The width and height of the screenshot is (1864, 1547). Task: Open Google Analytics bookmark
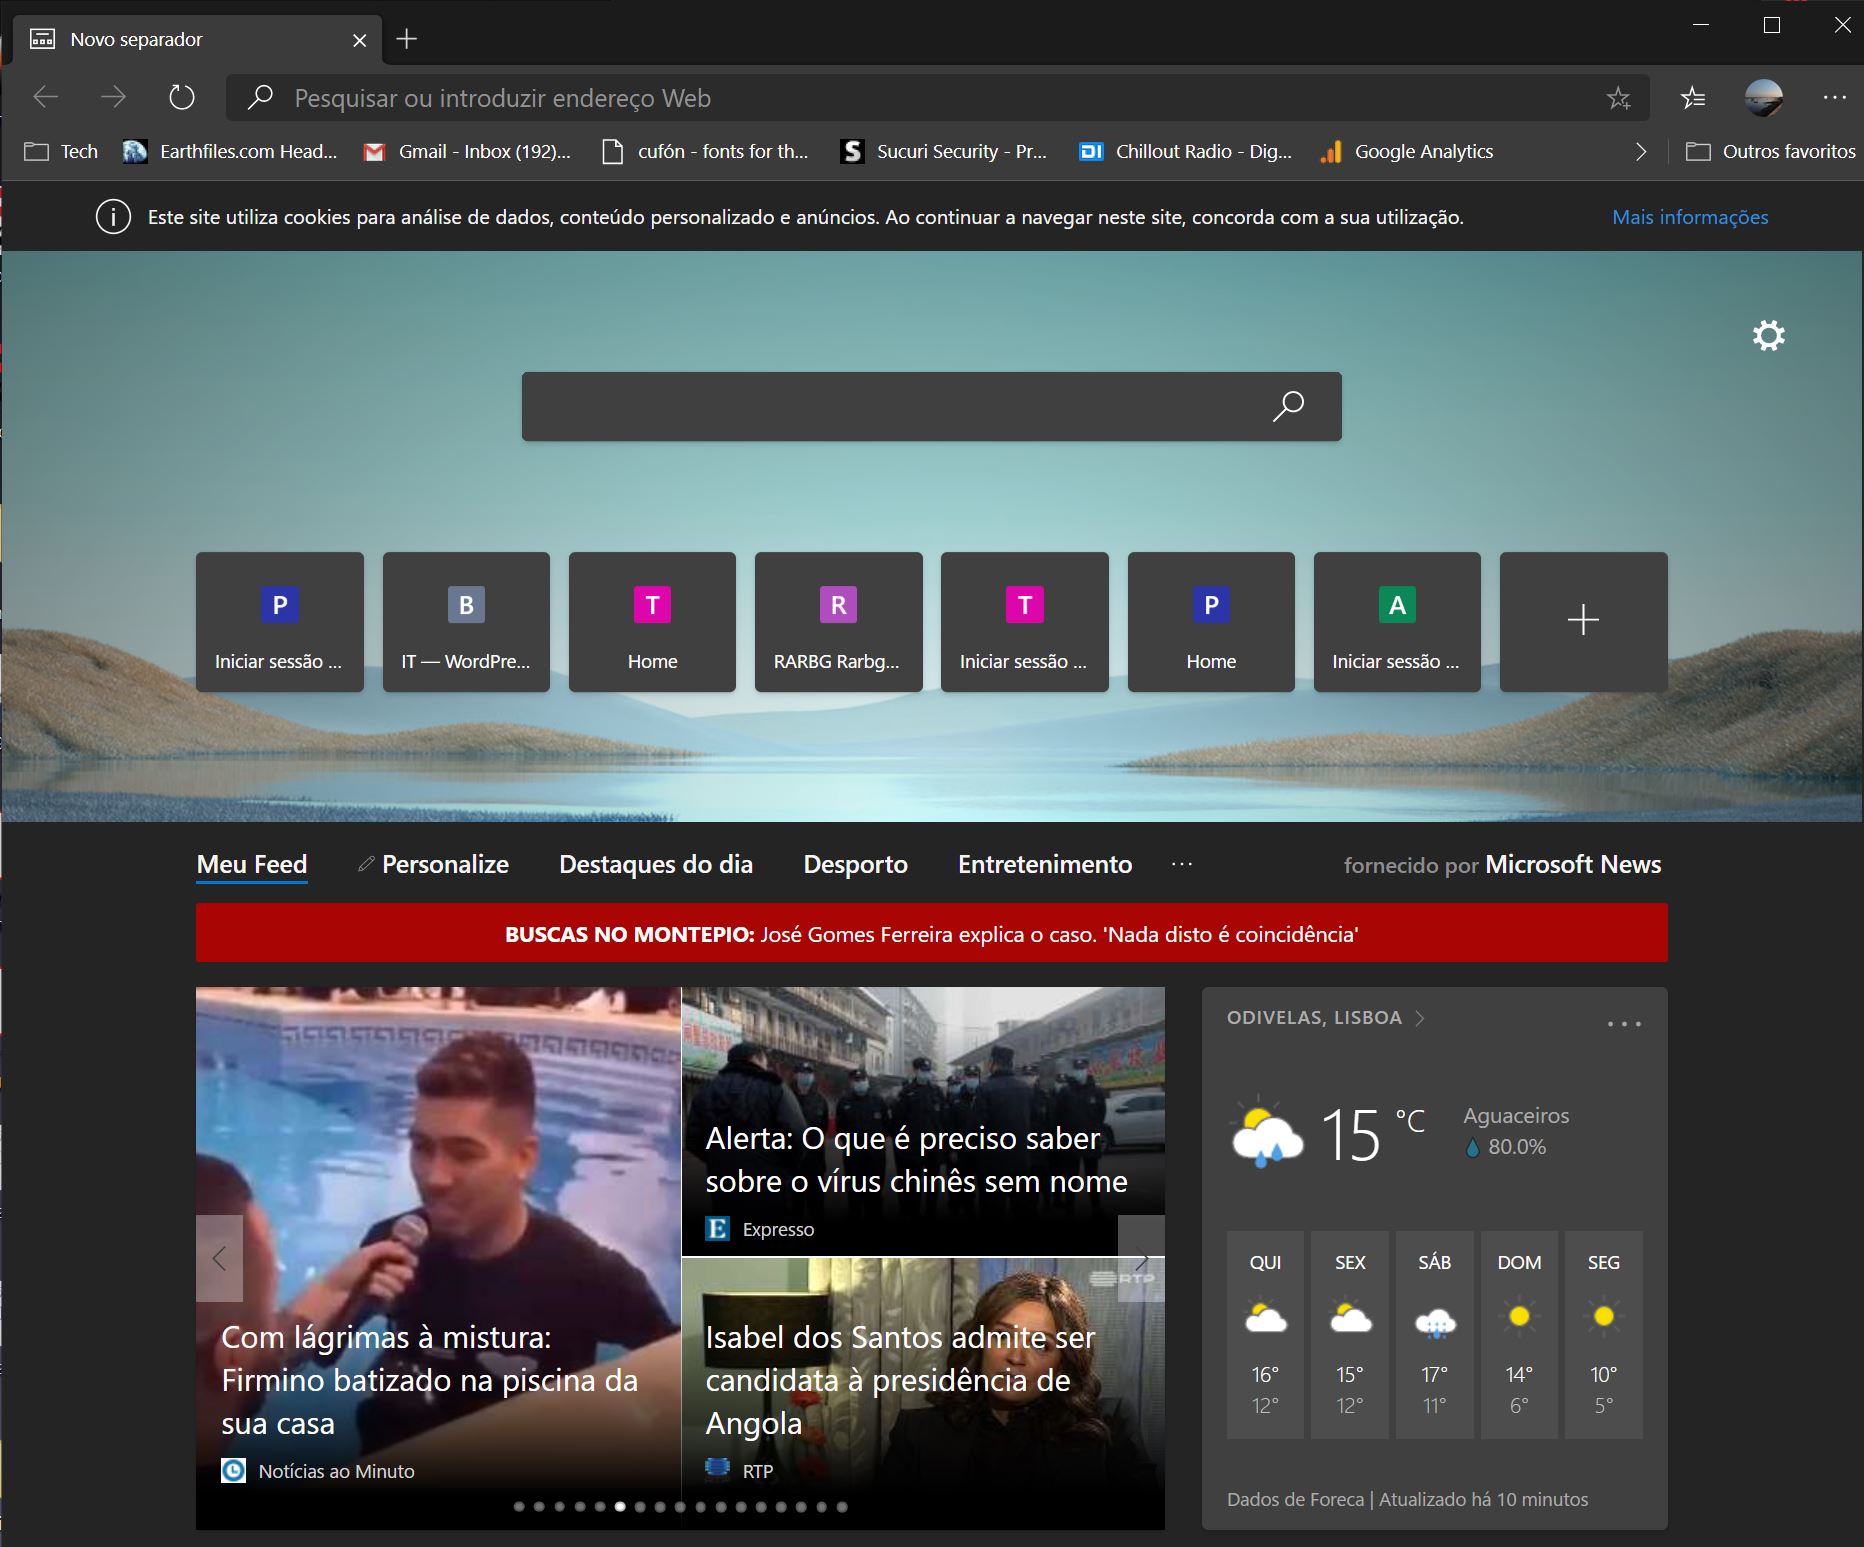click(x=1407, y=152)
